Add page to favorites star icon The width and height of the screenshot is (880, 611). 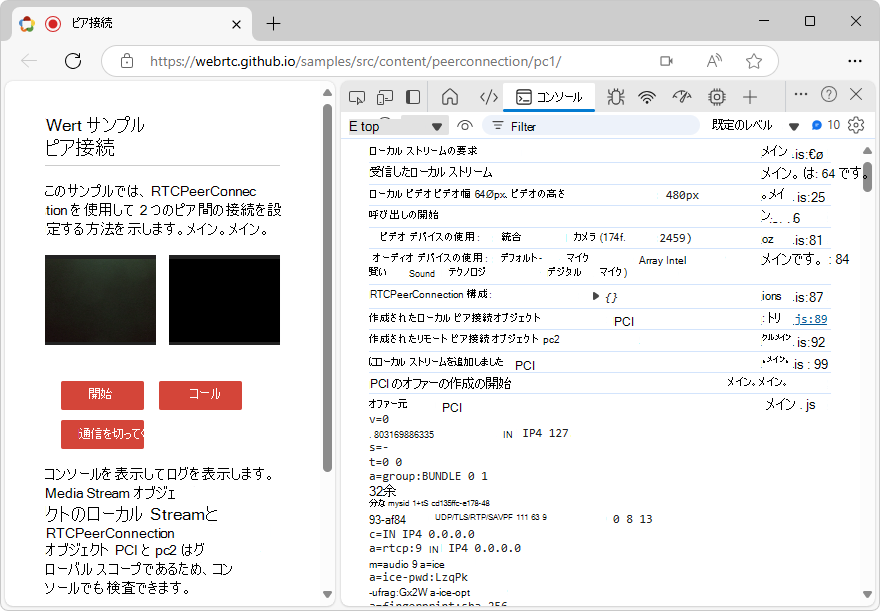754,61
